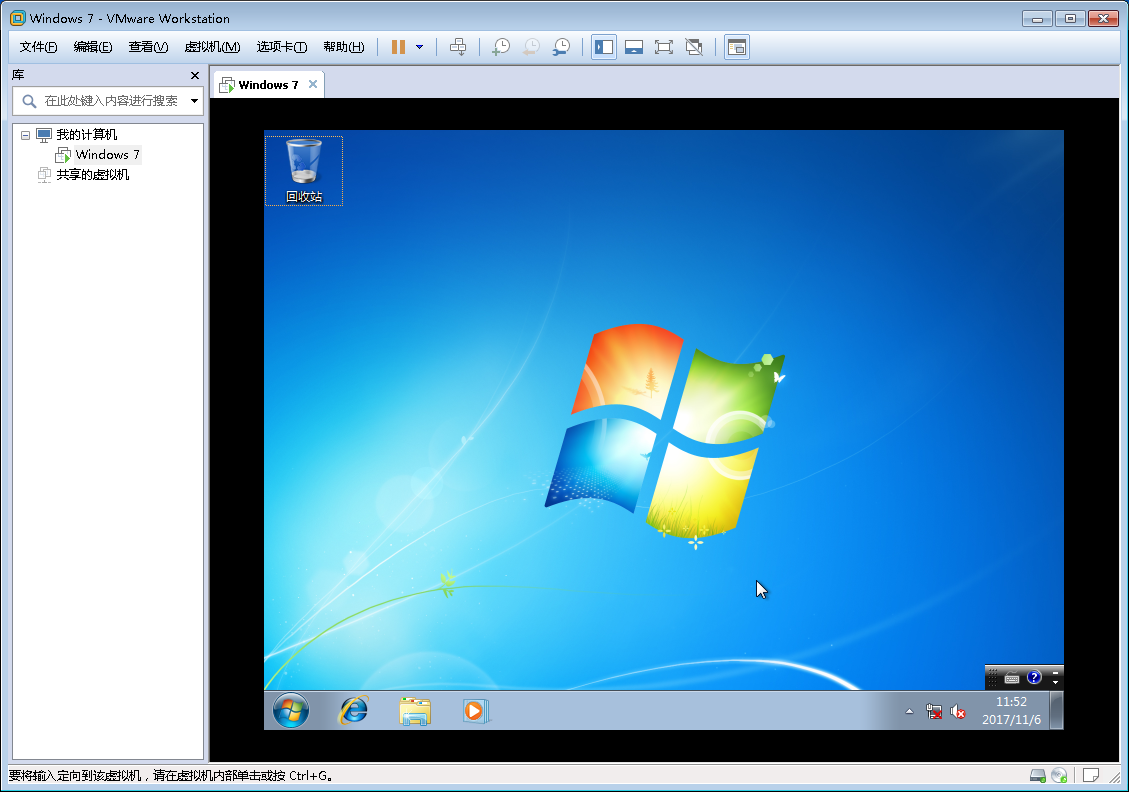Collapse the 我的计算机 tree node
1129x792 pixels.
tap(25, 135)
